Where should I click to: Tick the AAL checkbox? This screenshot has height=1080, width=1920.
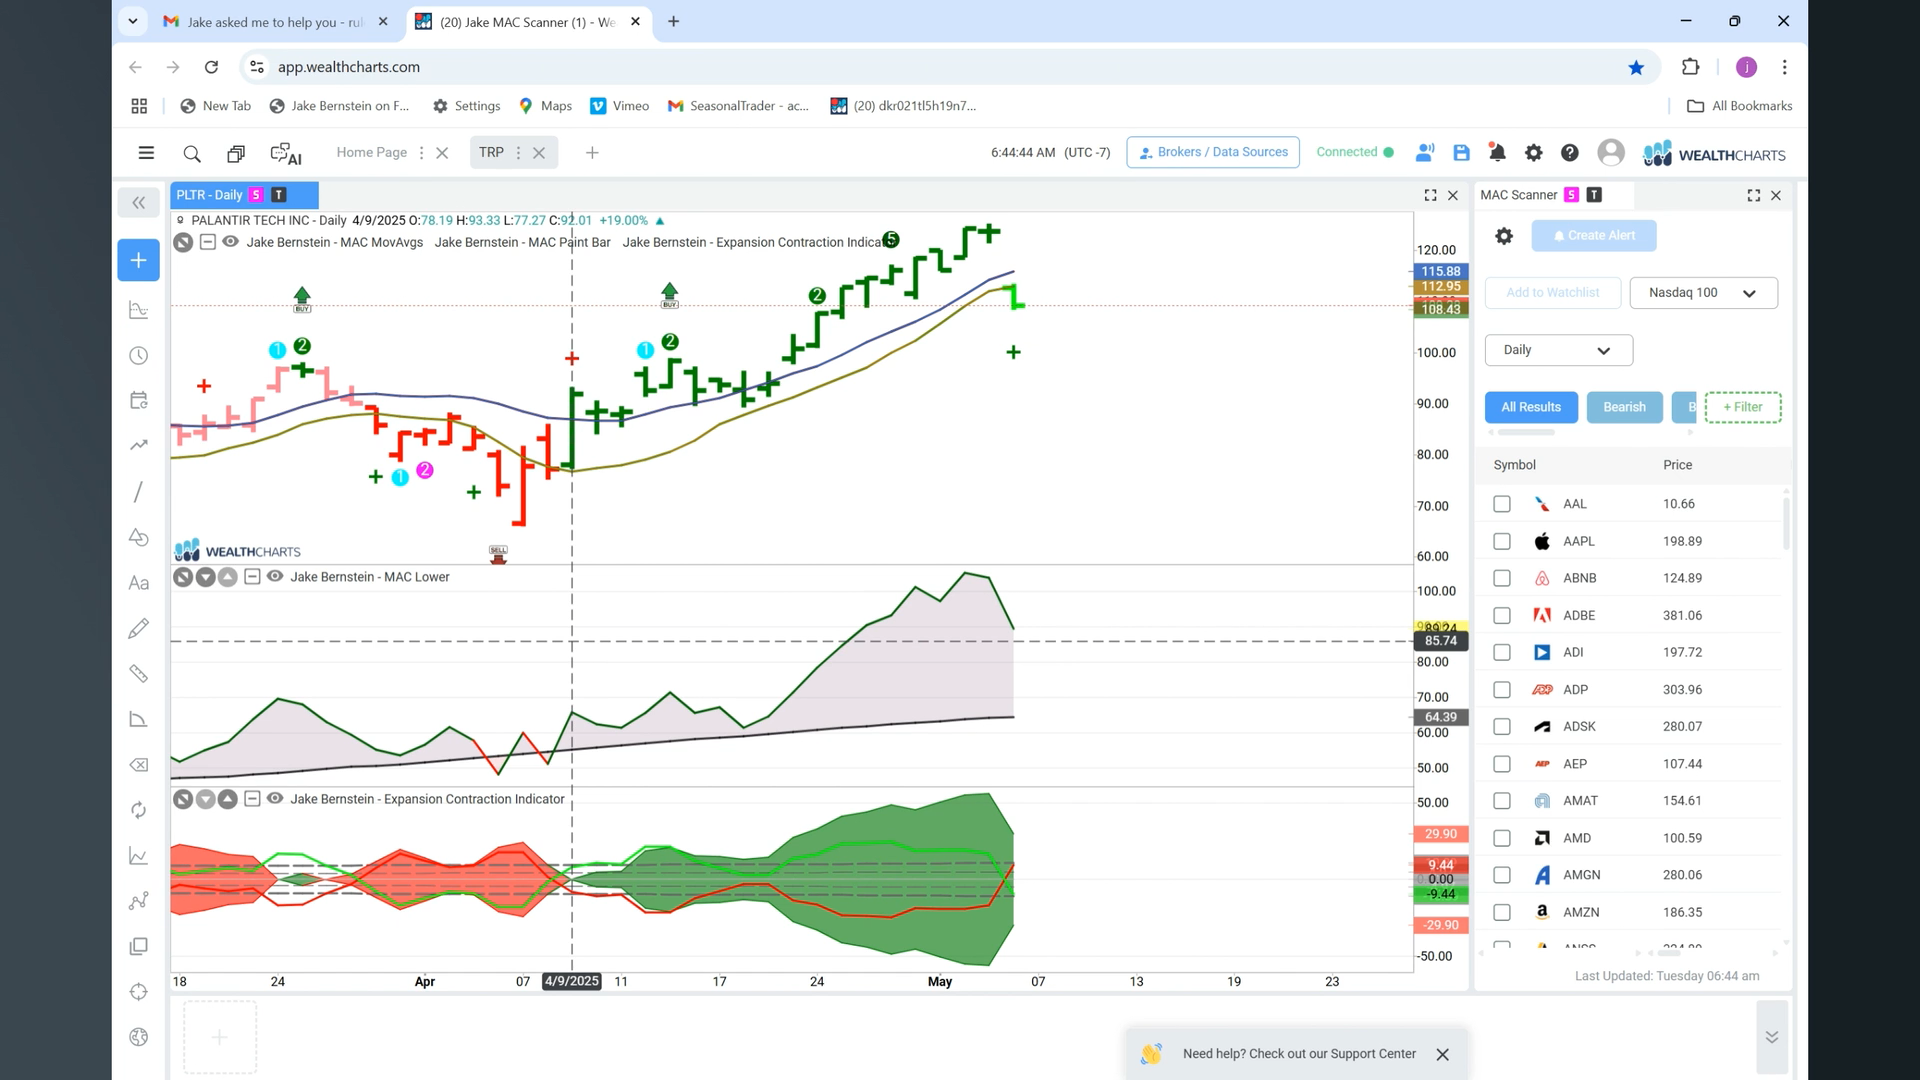click(x=1501, y=504)
